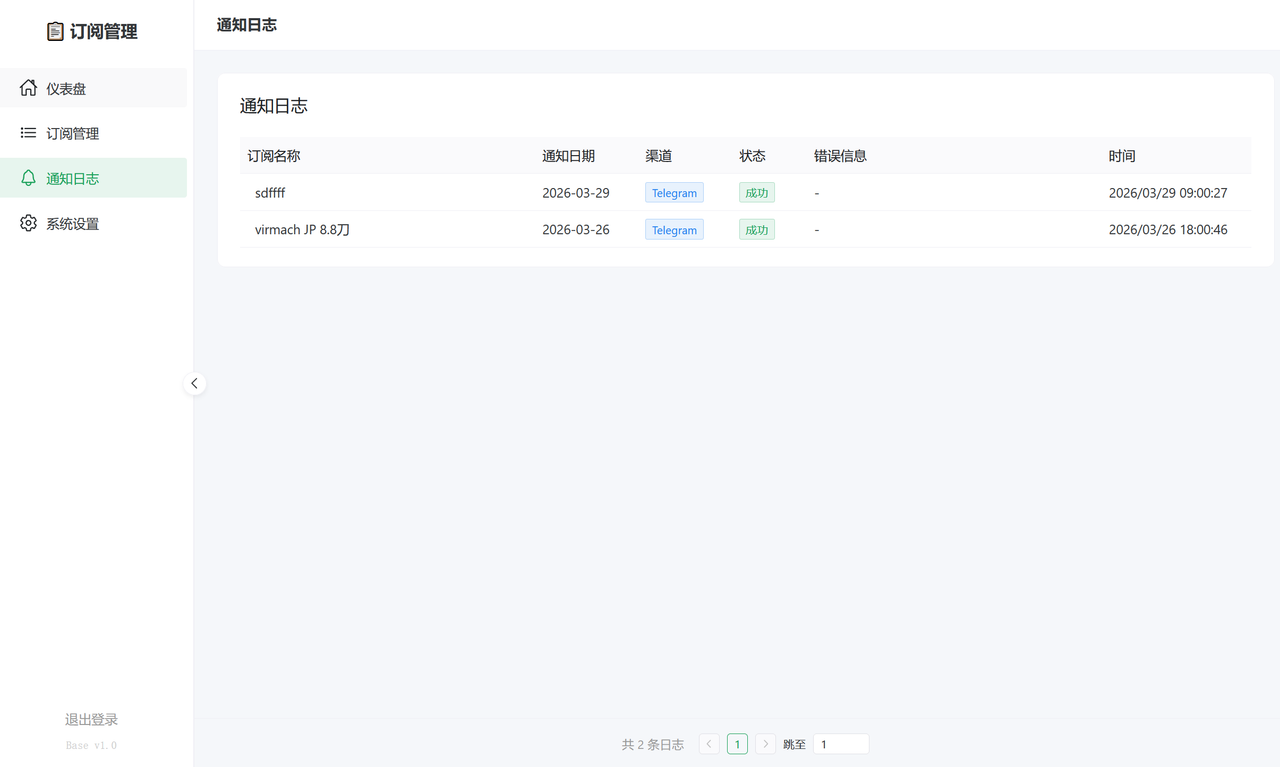Image resolution: width=1280 pixels, height=767 pixels.
Task: Click the 通知日志 card heading
Action: coord(273,106)
